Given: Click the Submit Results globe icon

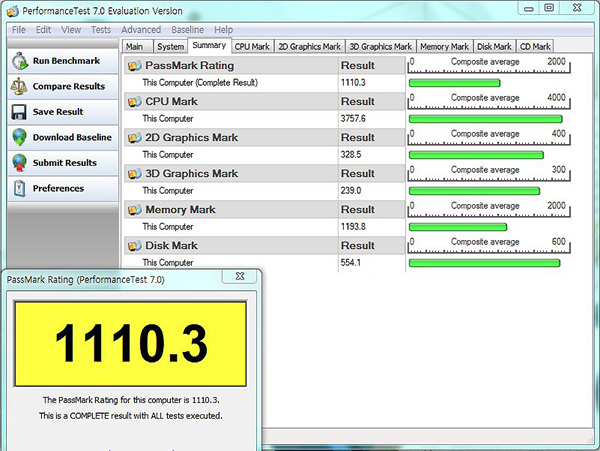Looking at the screenshot, I should click(19, 163).
